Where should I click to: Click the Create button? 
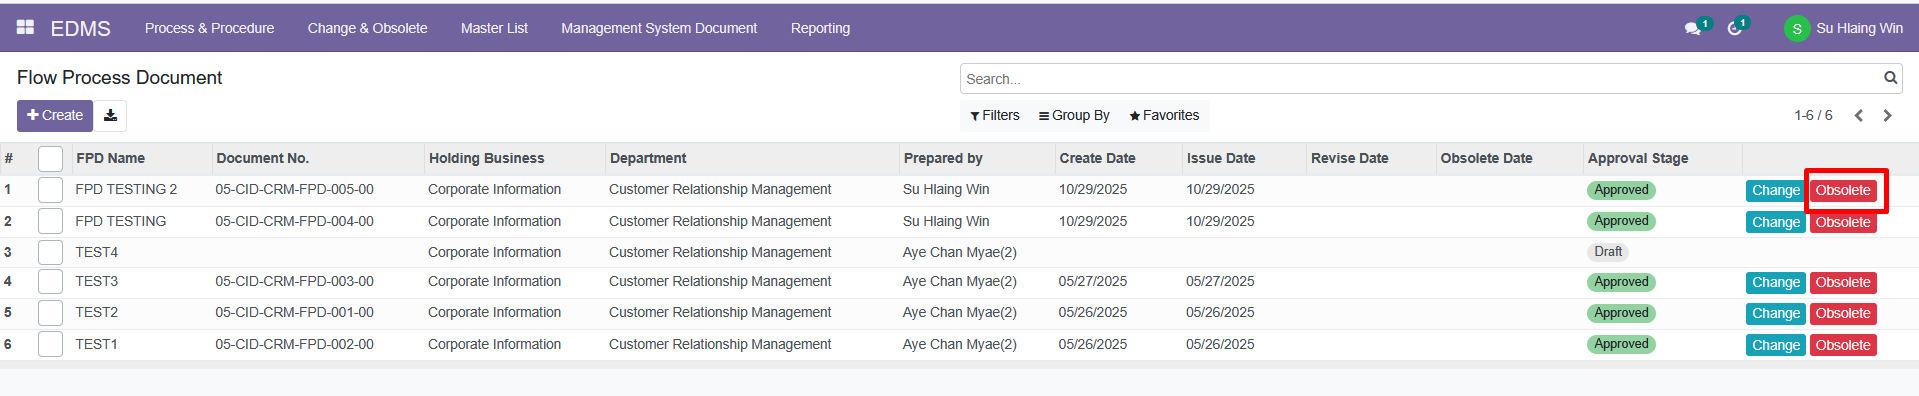coord(55,116)
